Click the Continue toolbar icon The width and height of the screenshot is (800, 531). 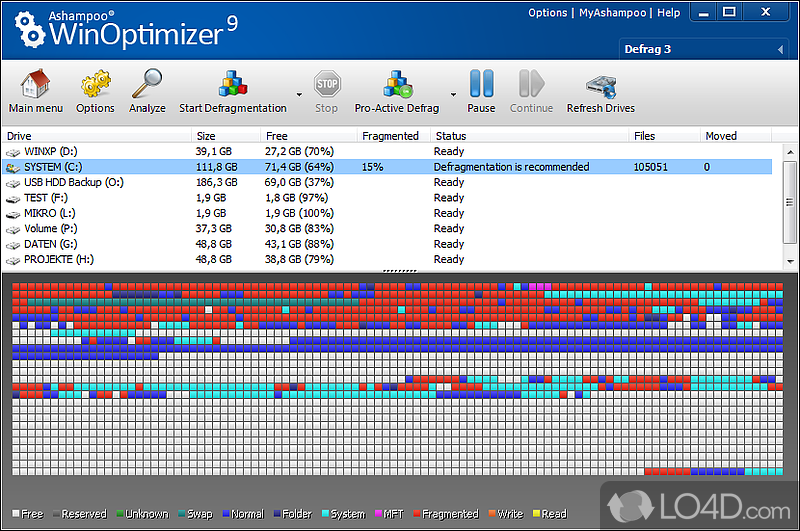531,83
